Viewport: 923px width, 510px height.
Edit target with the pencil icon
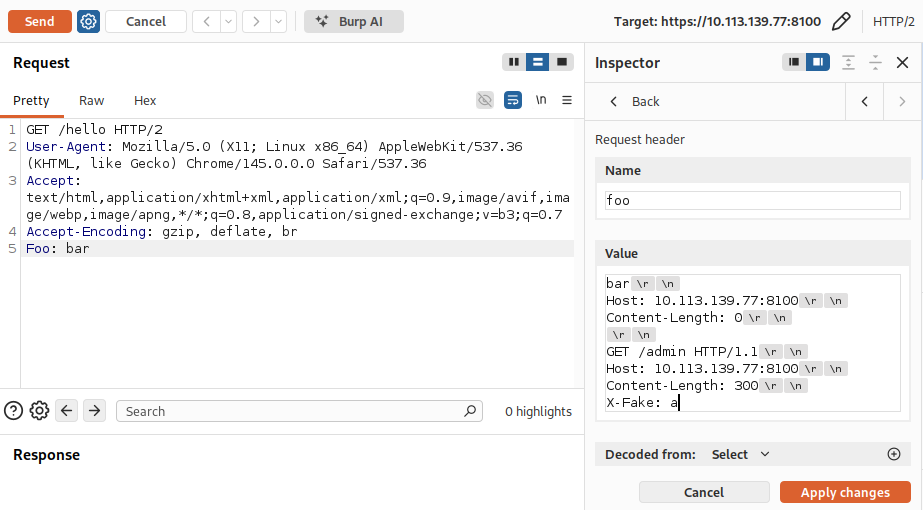tap(841, 22)
